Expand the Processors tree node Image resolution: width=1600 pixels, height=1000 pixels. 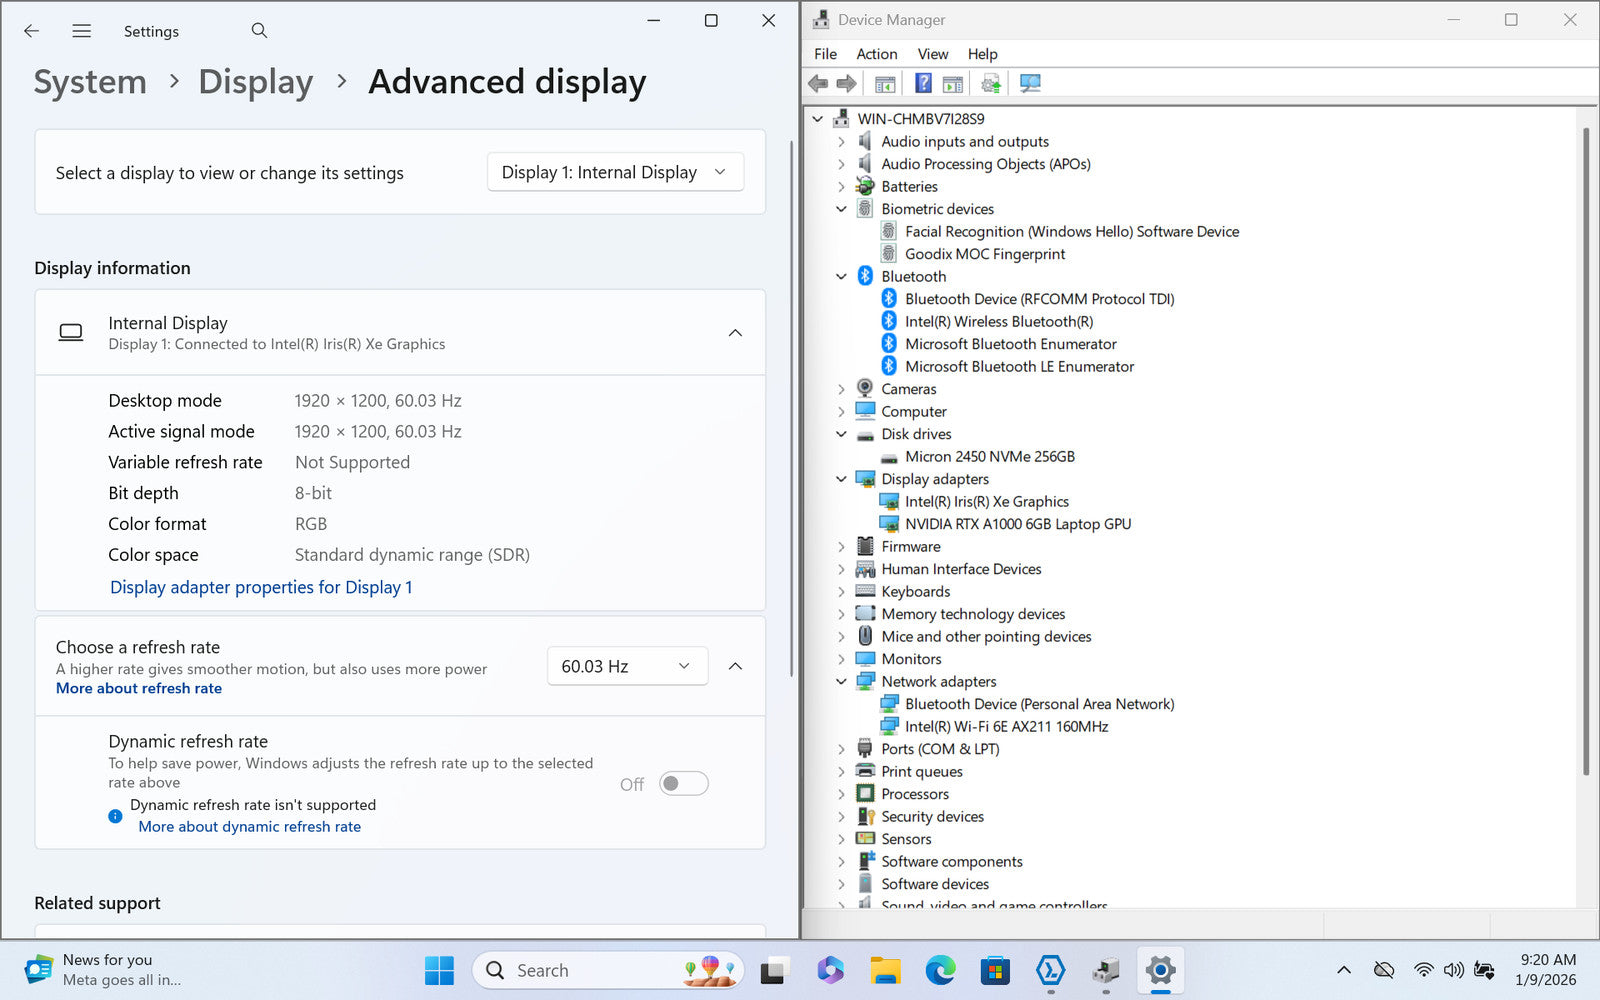[841, 794]
